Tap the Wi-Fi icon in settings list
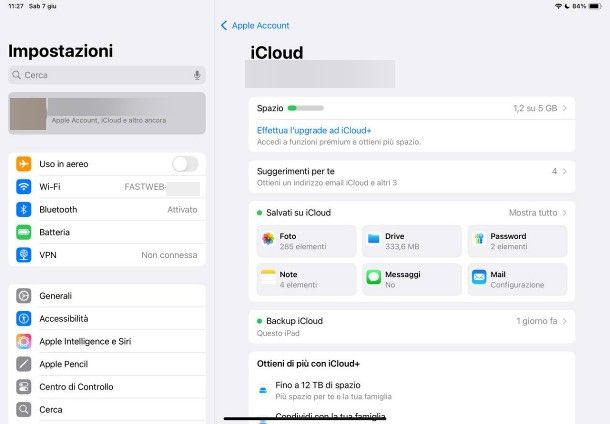This screenshot has height=424, width=610. 24,187
